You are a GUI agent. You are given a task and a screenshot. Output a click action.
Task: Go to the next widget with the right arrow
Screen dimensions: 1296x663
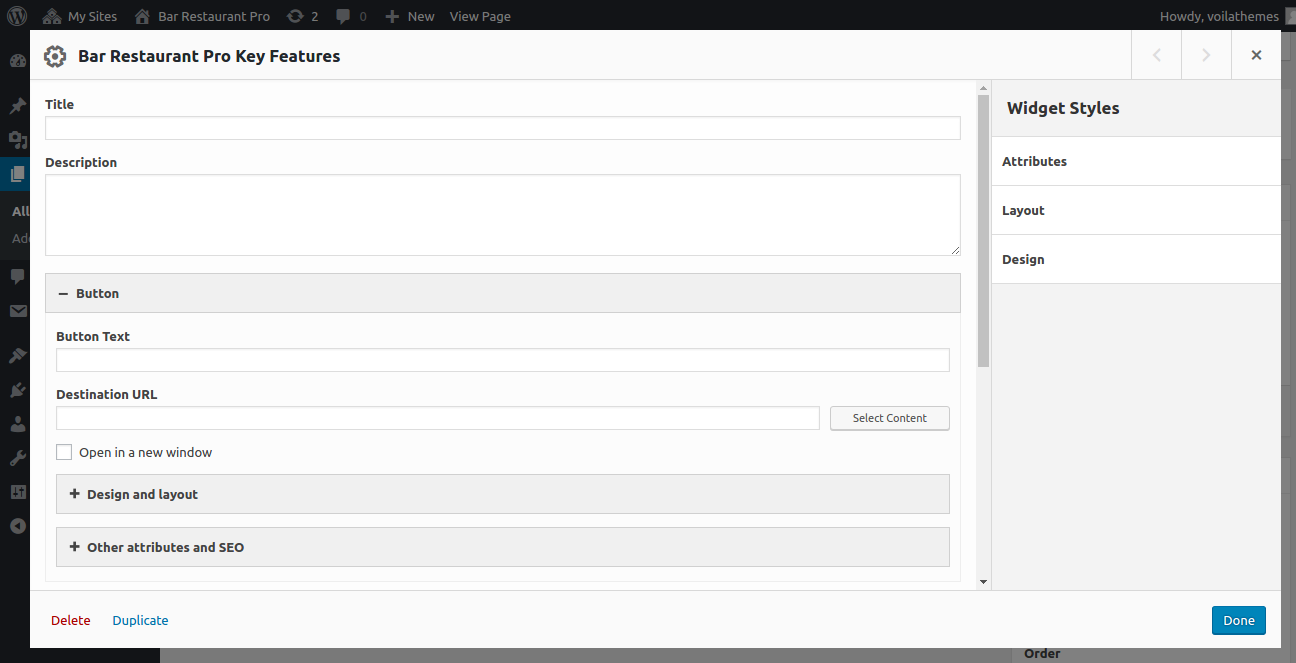[x=1206, y=55]
